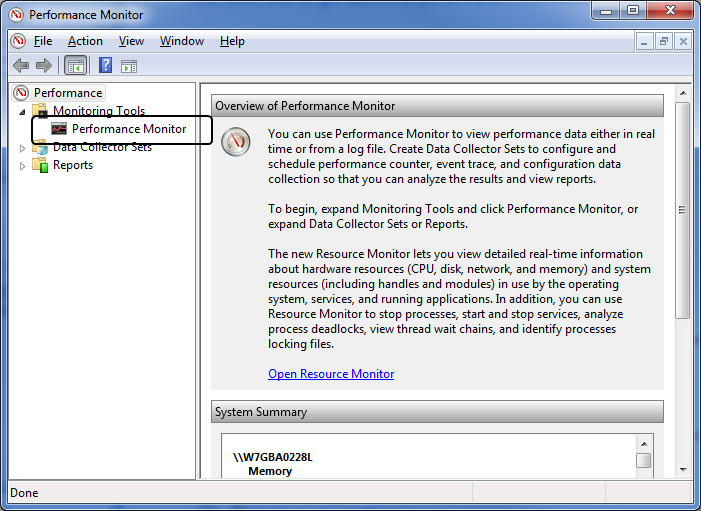Viewport: 701px width, 511px height.
Task: Expand the Reports tree node
Action: point(22,166)
